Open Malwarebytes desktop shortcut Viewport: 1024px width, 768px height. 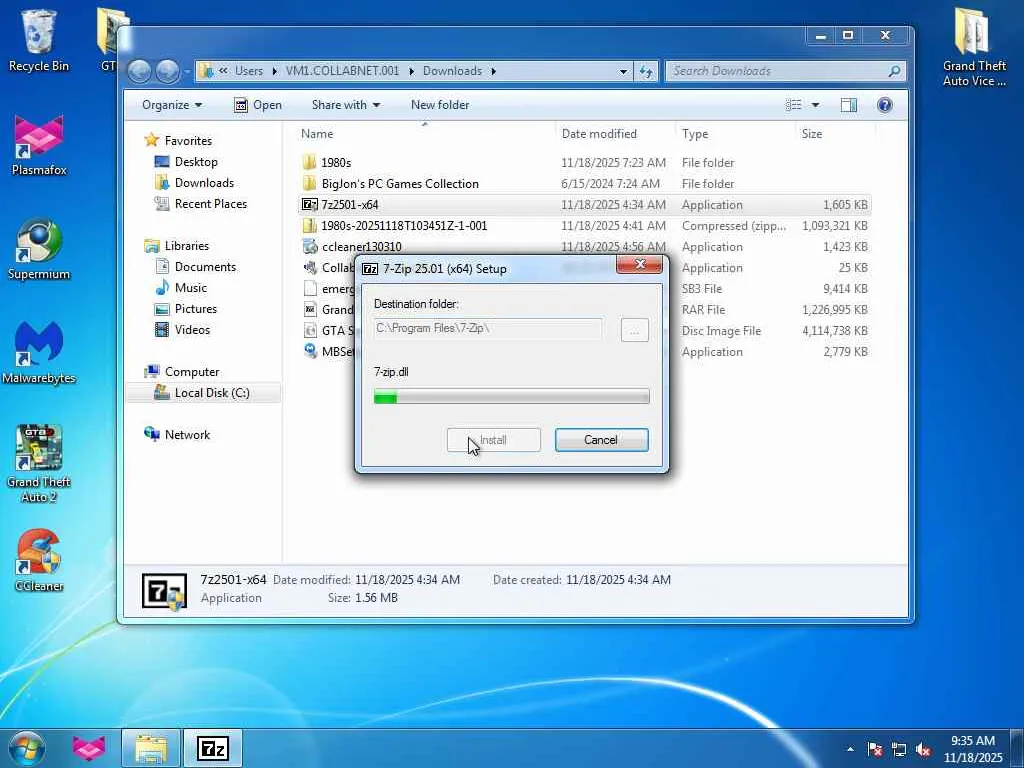(x=39, y=353)
